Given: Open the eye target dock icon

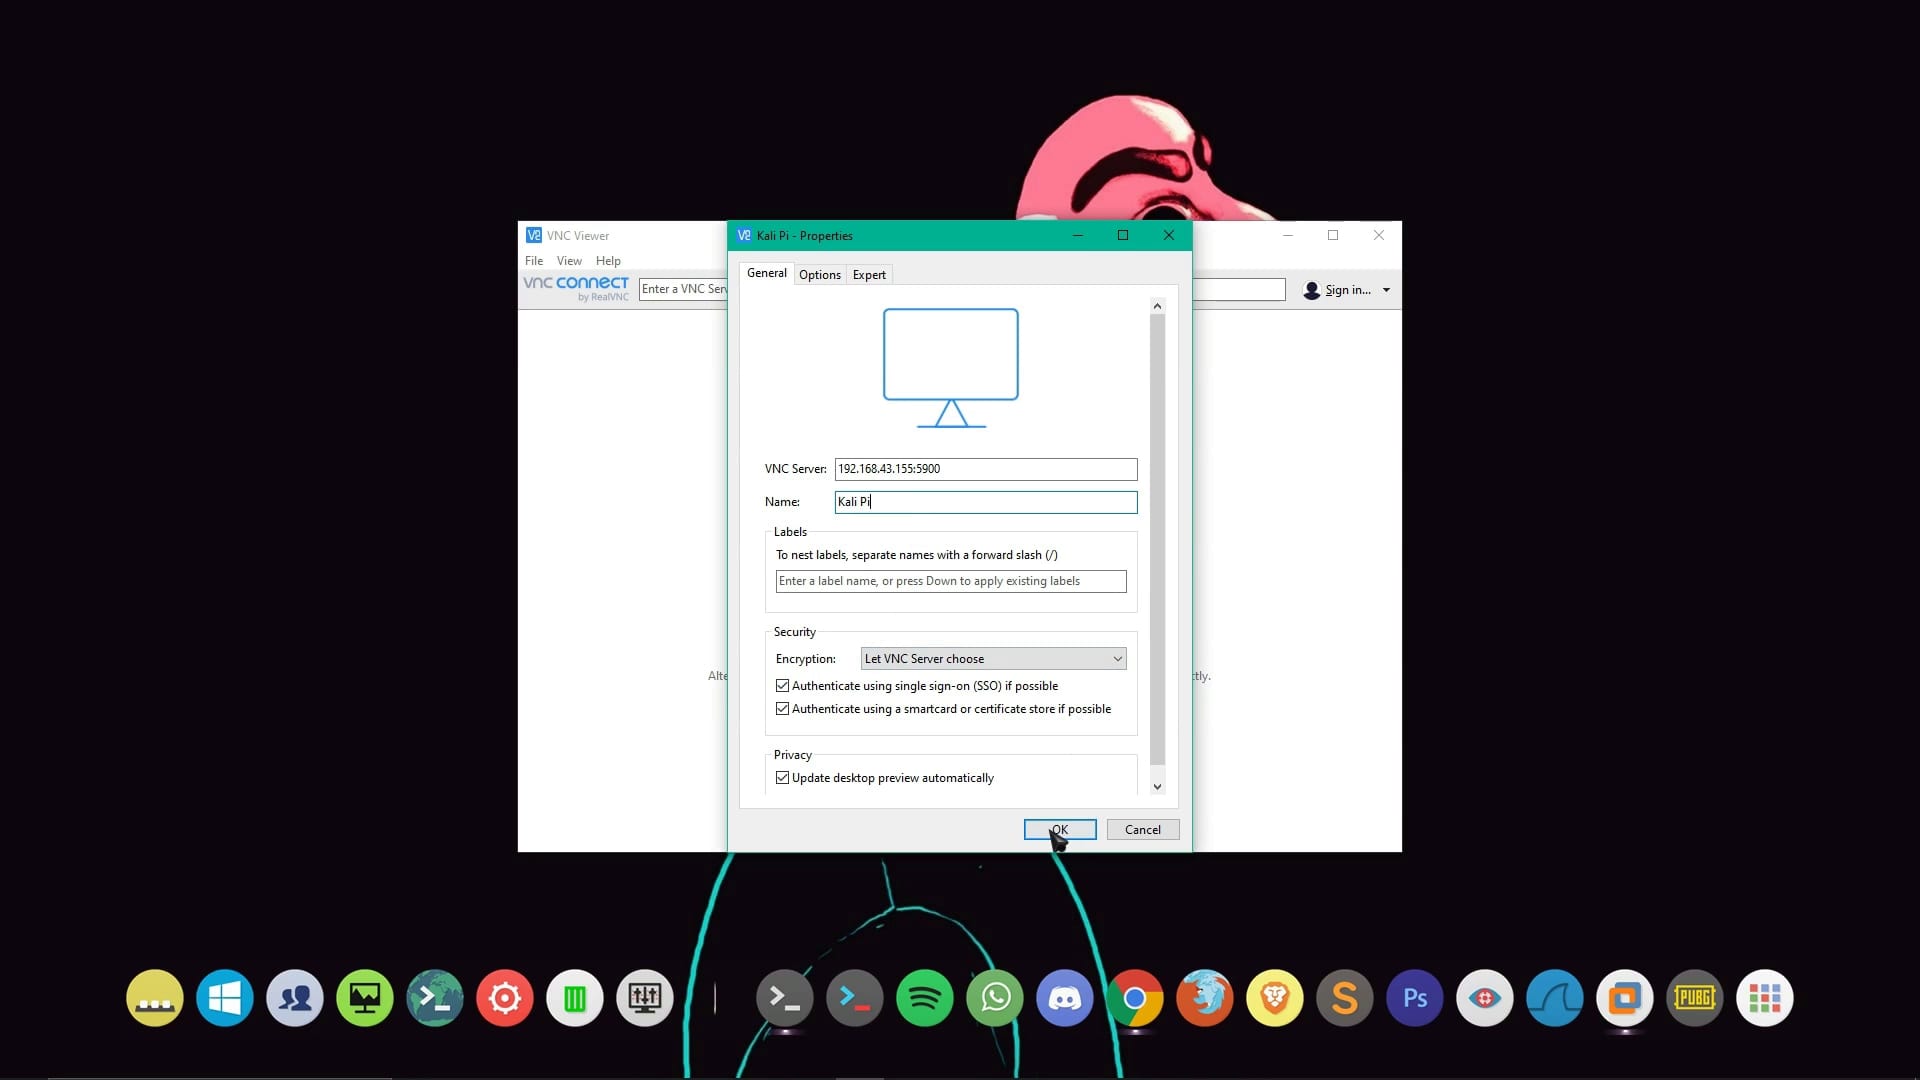Looking at the screenshot, I should (x=1485, y=998).
